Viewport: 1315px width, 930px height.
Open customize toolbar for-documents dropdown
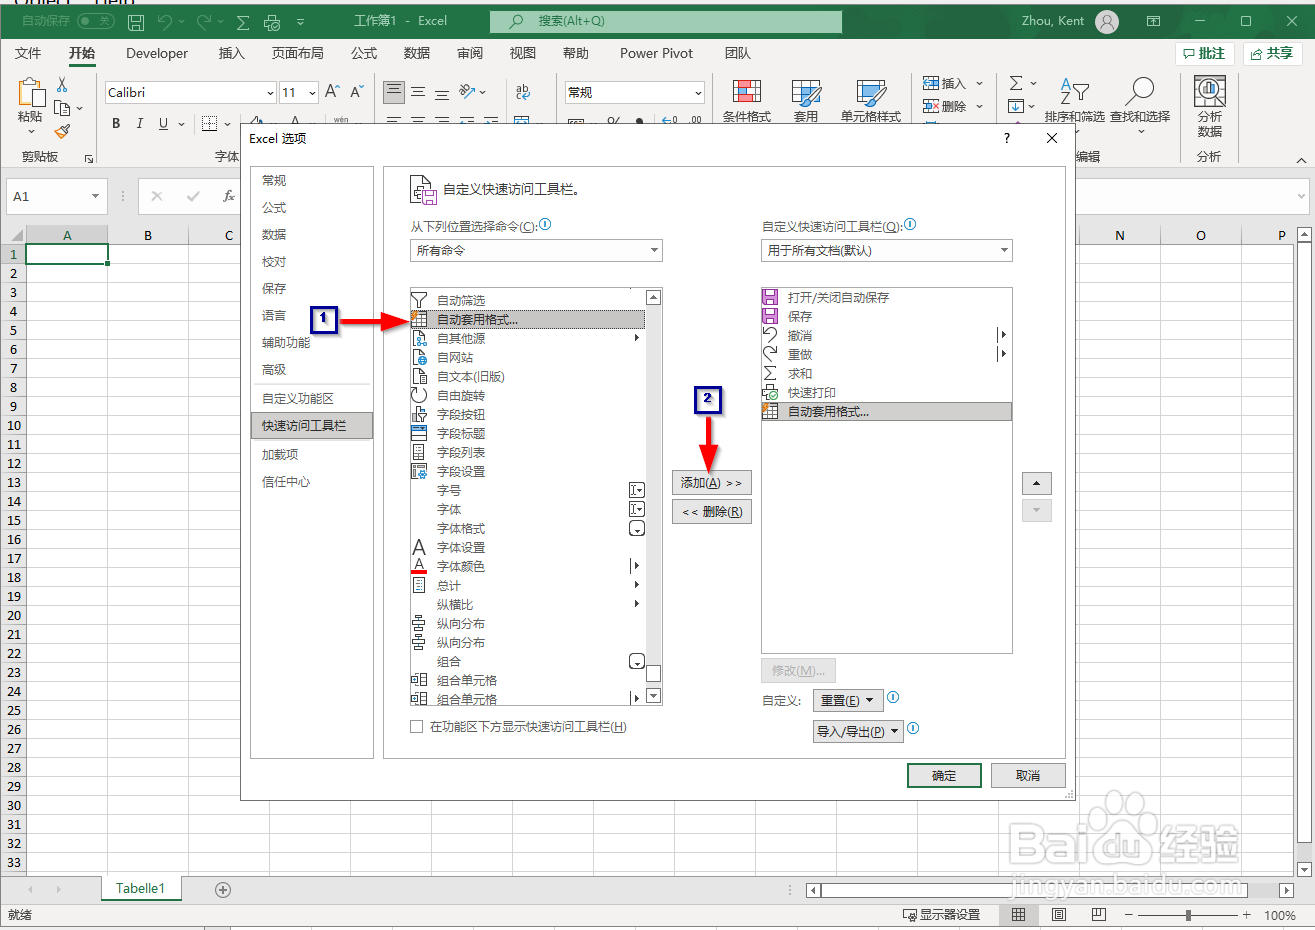pos(887,250)
